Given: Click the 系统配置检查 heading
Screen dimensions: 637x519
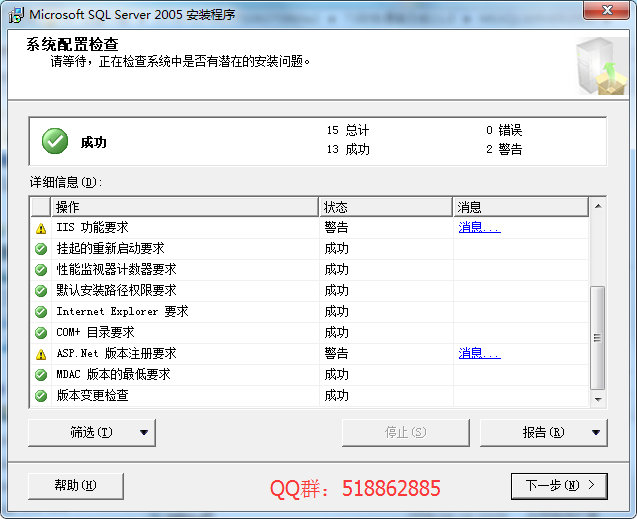Looking at the screenshot, I should (x=72, y=44).
